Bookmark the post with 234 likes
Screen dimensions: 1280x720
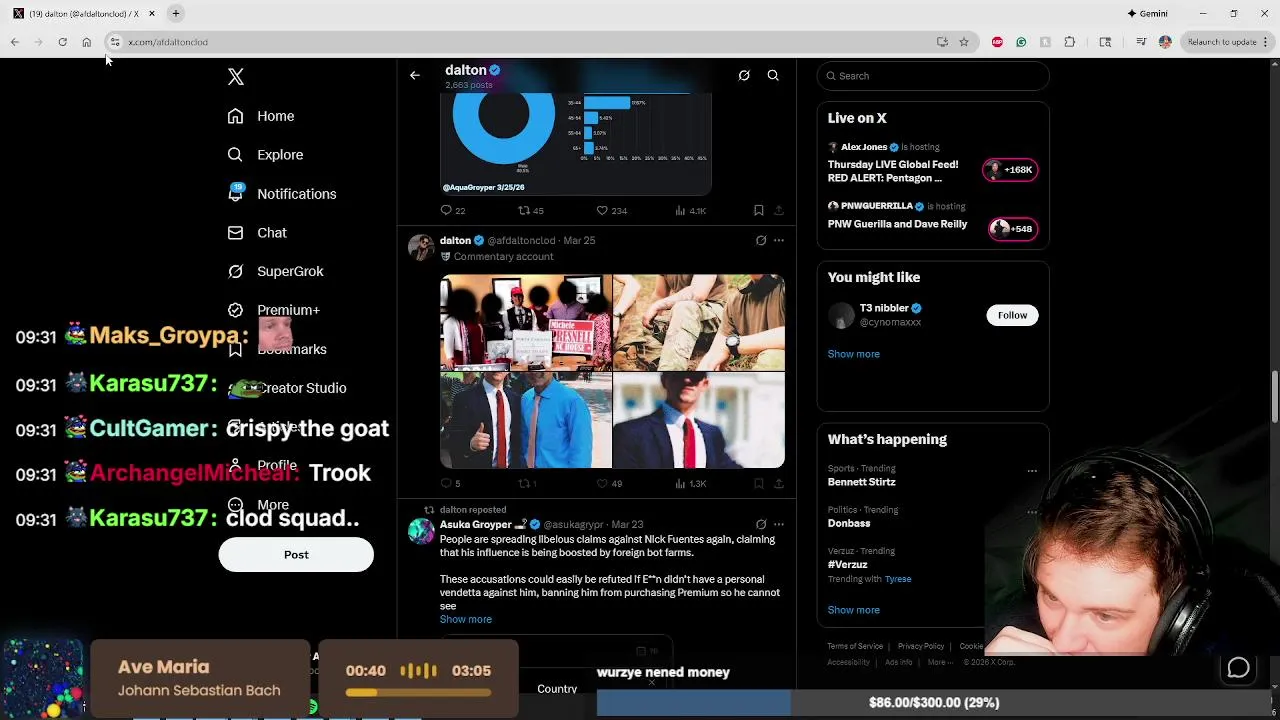click(x=759, y=210)
